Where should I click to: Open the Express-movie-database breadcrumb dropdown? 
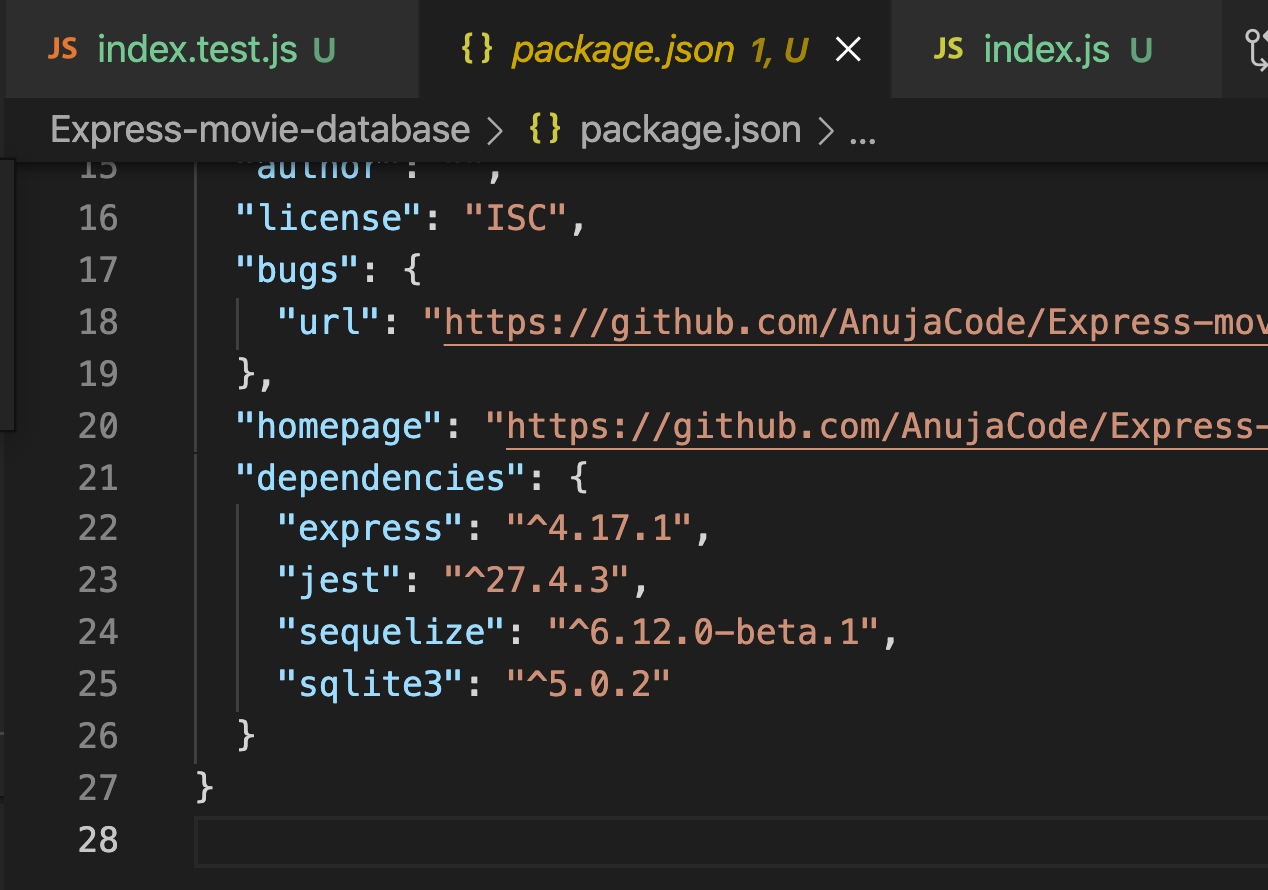262,128
